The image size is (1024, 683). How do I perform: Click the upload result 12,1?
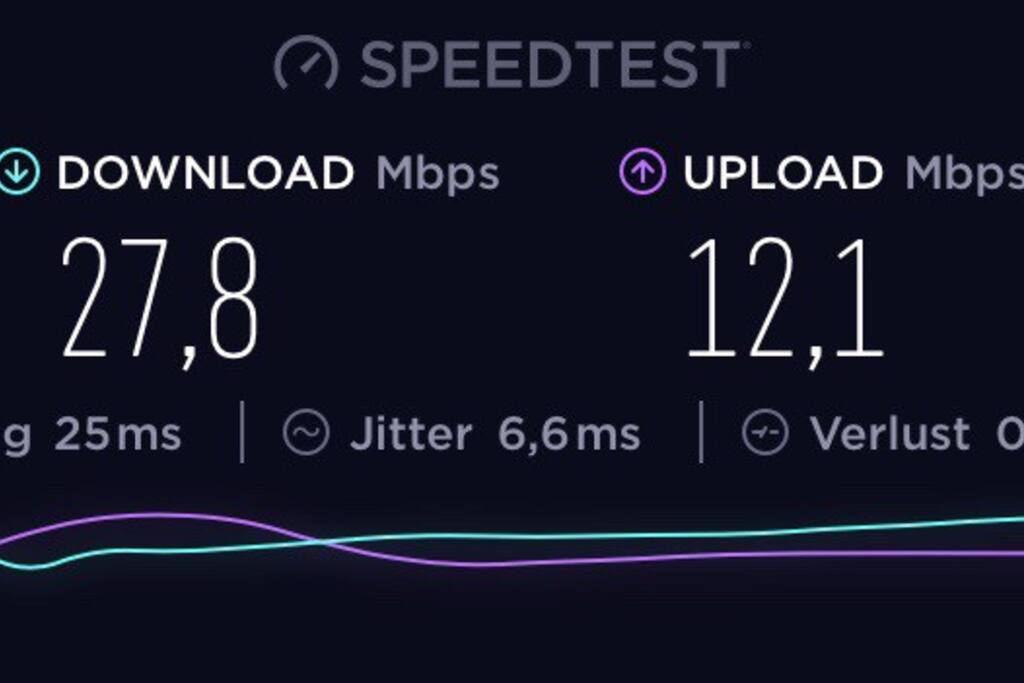(786, 302)
